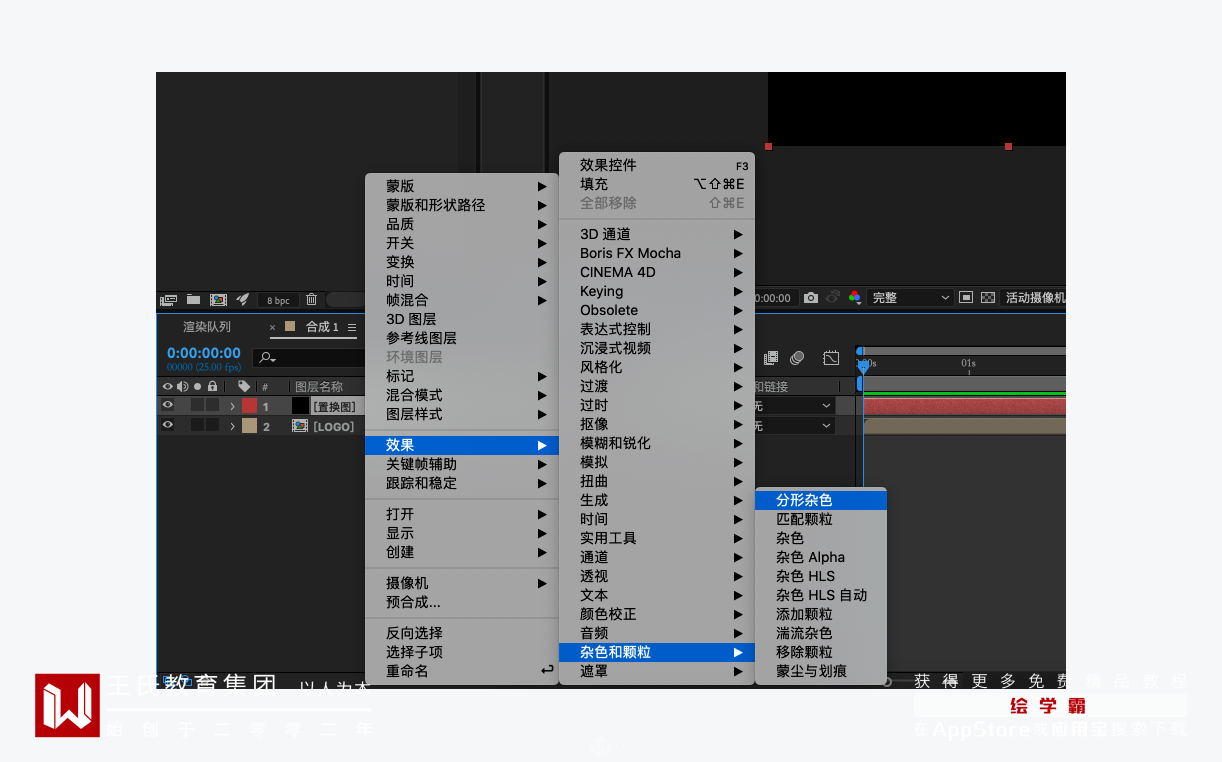
Task: Select the red [置换图] layer bar
Action: (x=964, y=406)
